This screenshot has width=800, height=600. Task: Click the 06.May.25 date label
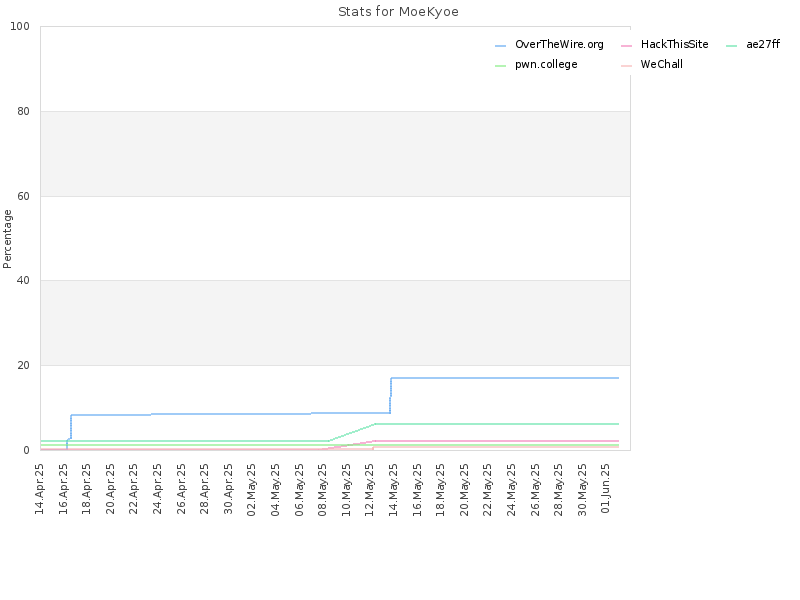[299, 490]
